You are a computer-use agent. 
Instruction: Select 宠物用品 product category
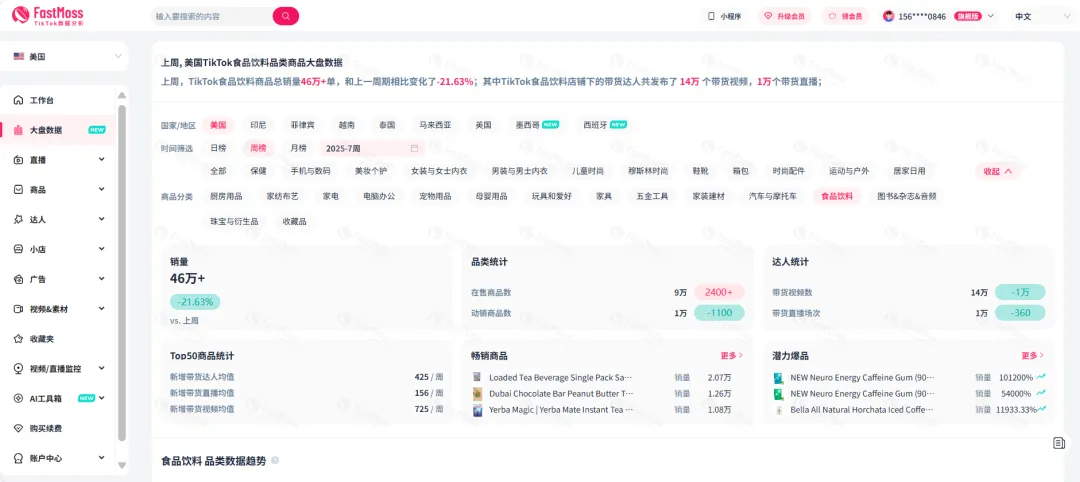point(435,196)
